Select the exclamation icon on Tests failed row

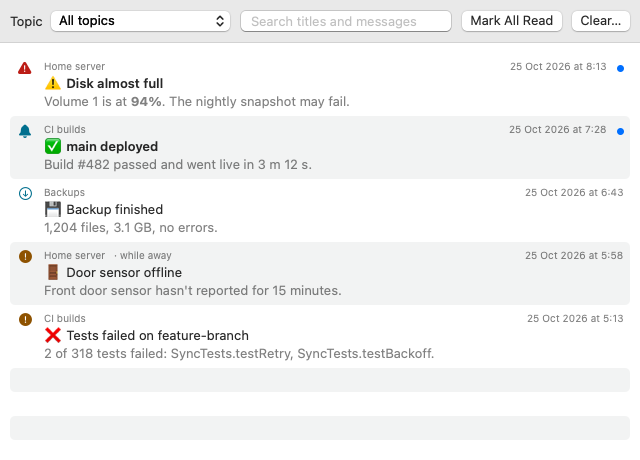(25, 319)
